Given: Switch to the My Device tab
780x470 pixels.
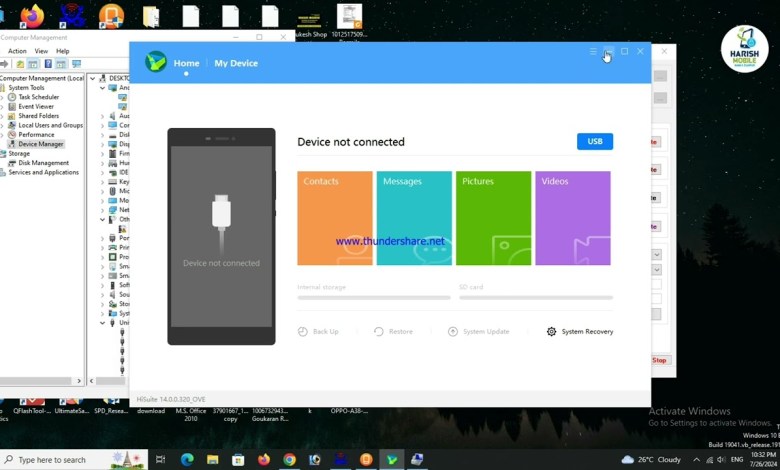Looking at the screenshot, I should point(236,63).
